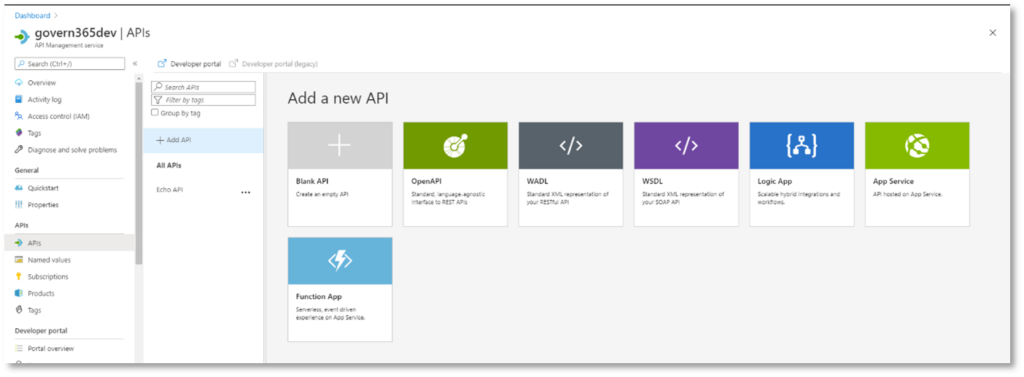Focus the Filter by tags field

[204, 100]
